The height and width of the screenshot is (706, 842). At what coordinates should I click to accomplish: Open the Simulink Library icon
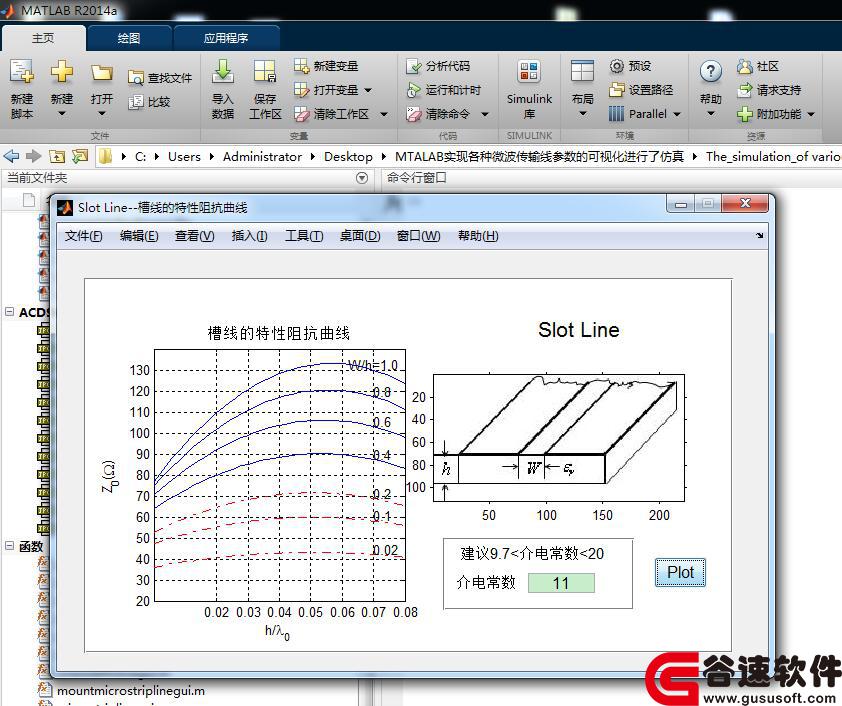529,71
